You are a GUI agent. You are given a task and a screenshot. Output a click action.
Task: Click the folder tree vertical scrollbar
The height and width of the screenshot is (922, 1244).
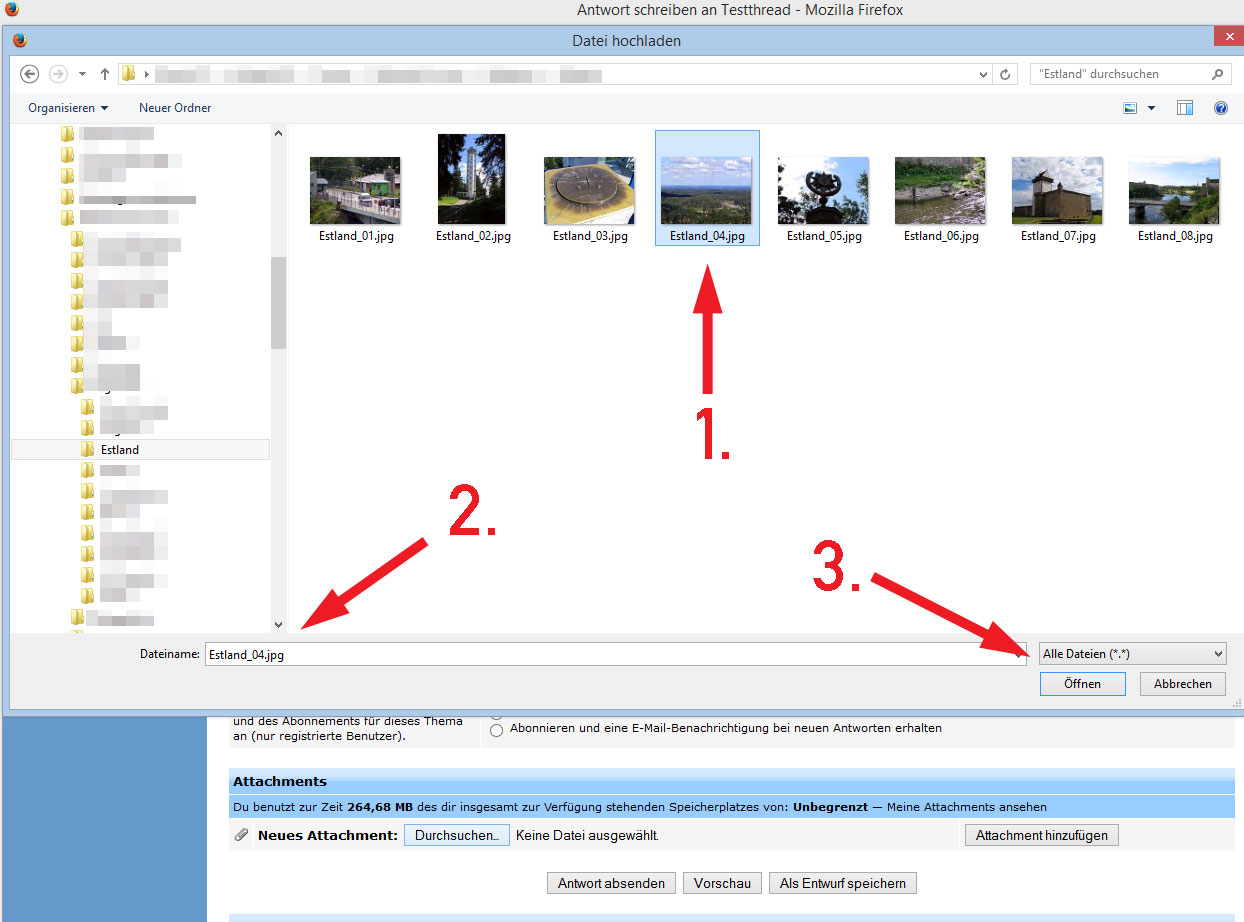[x=278, y=300]
